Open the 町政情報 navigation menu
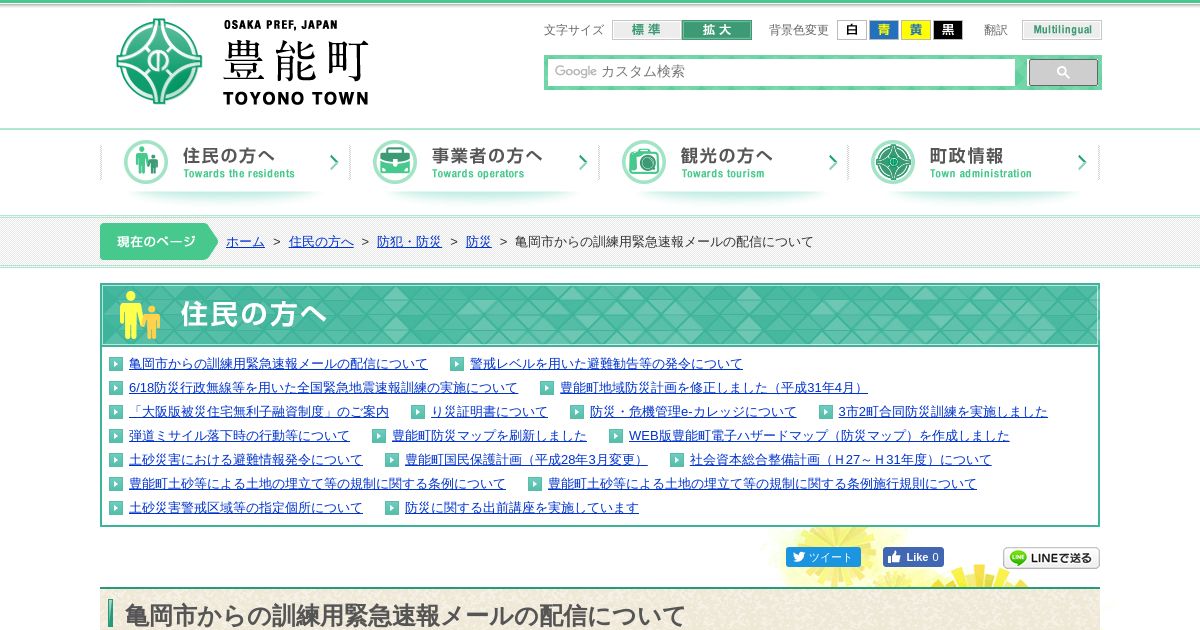 (x=973, y=163)
